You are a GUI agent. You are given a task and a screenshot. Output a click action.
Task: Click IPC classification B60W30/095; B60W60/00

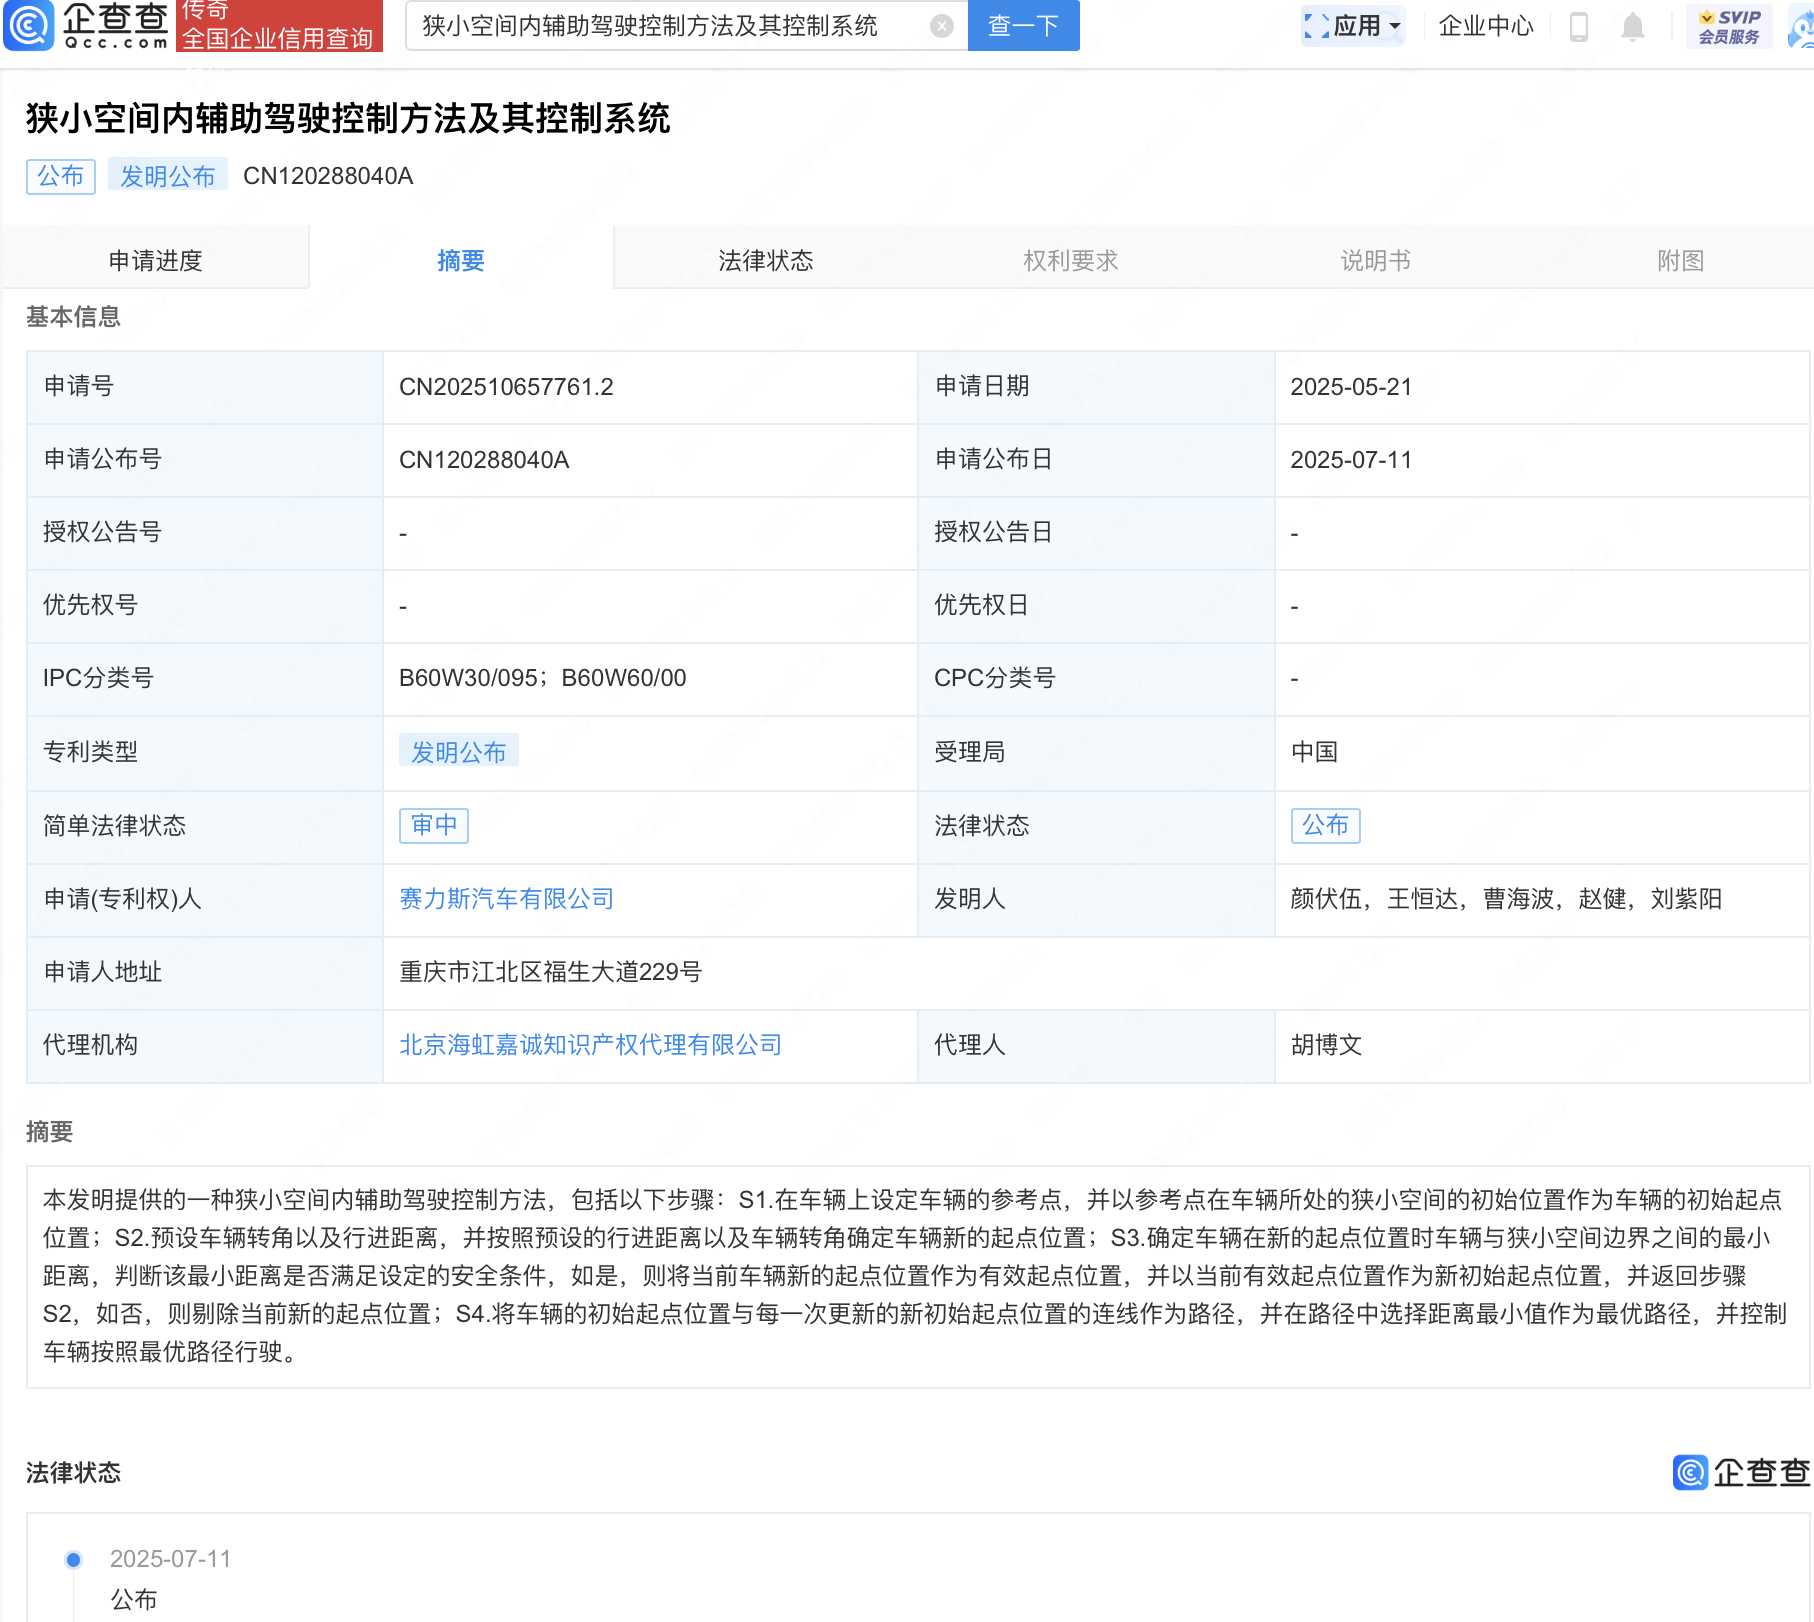click(543, 678)
